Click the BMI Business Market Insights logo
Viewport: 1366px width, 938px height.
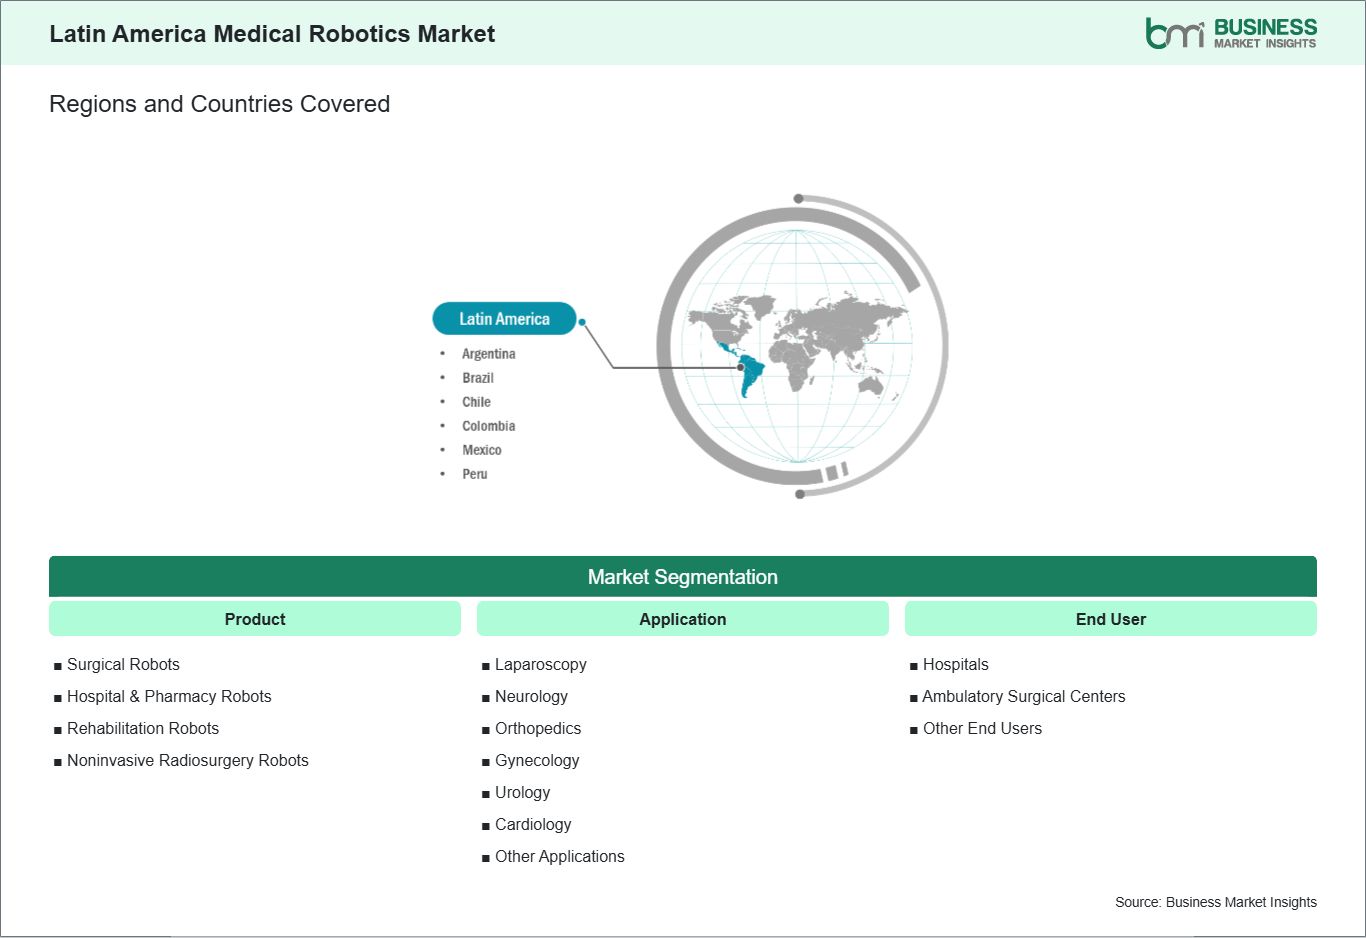click(x=1231, y=33)
